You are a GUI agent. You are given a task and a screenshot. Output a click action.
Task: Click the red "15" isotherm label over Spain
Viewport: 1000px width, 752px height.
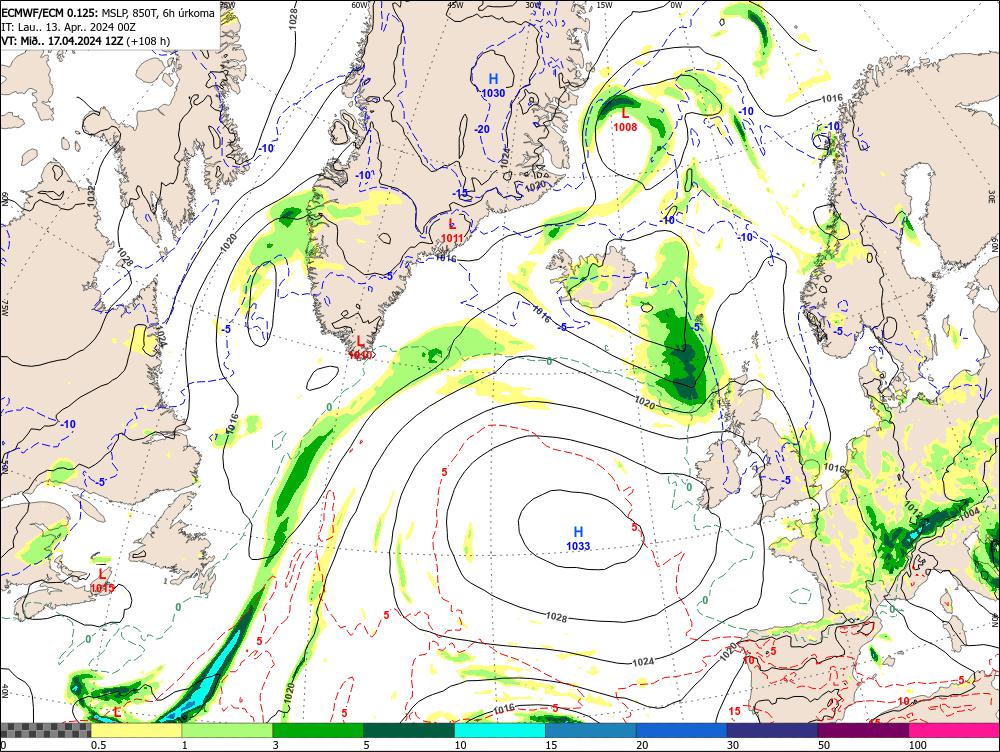coord(735,711)
